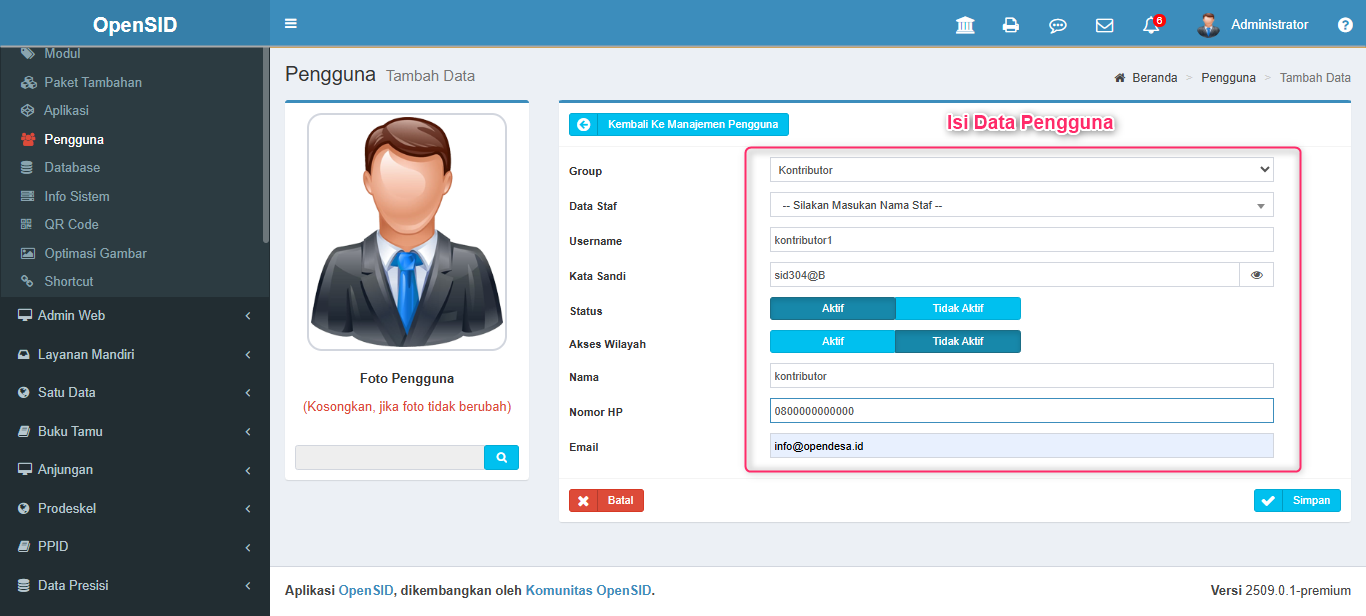Open Database in the sidebar
The image size is (1366, 616).
click(72, 168)
